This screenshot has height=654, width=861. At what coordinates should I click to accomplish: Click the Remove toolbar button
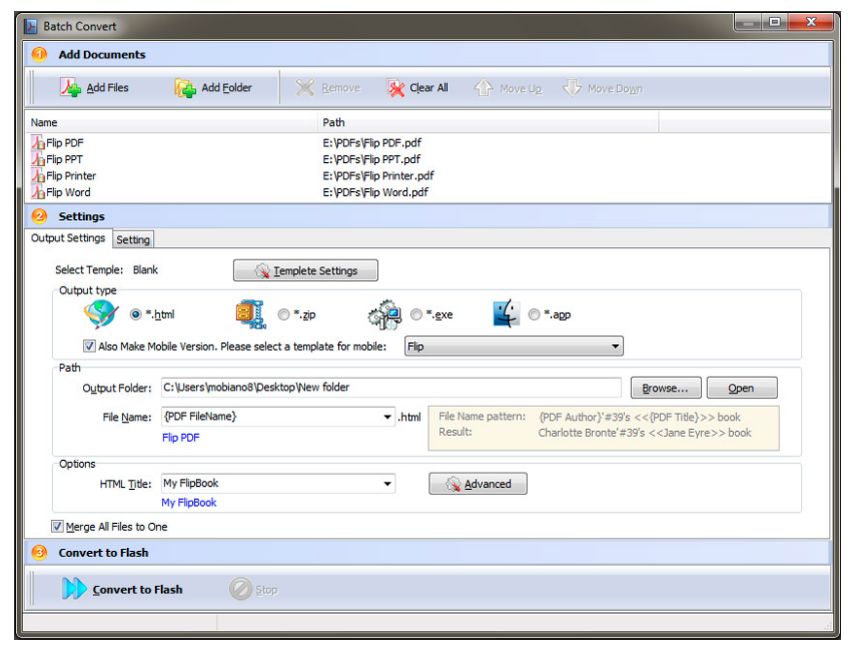click(x=328, y=88)
